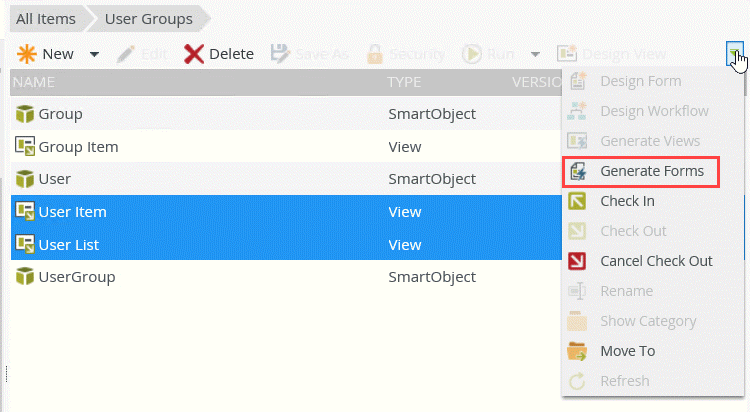750x412 pixels.
Task: Click SmartObject type in UserGroup row
Action: click(x=432, y=277)
